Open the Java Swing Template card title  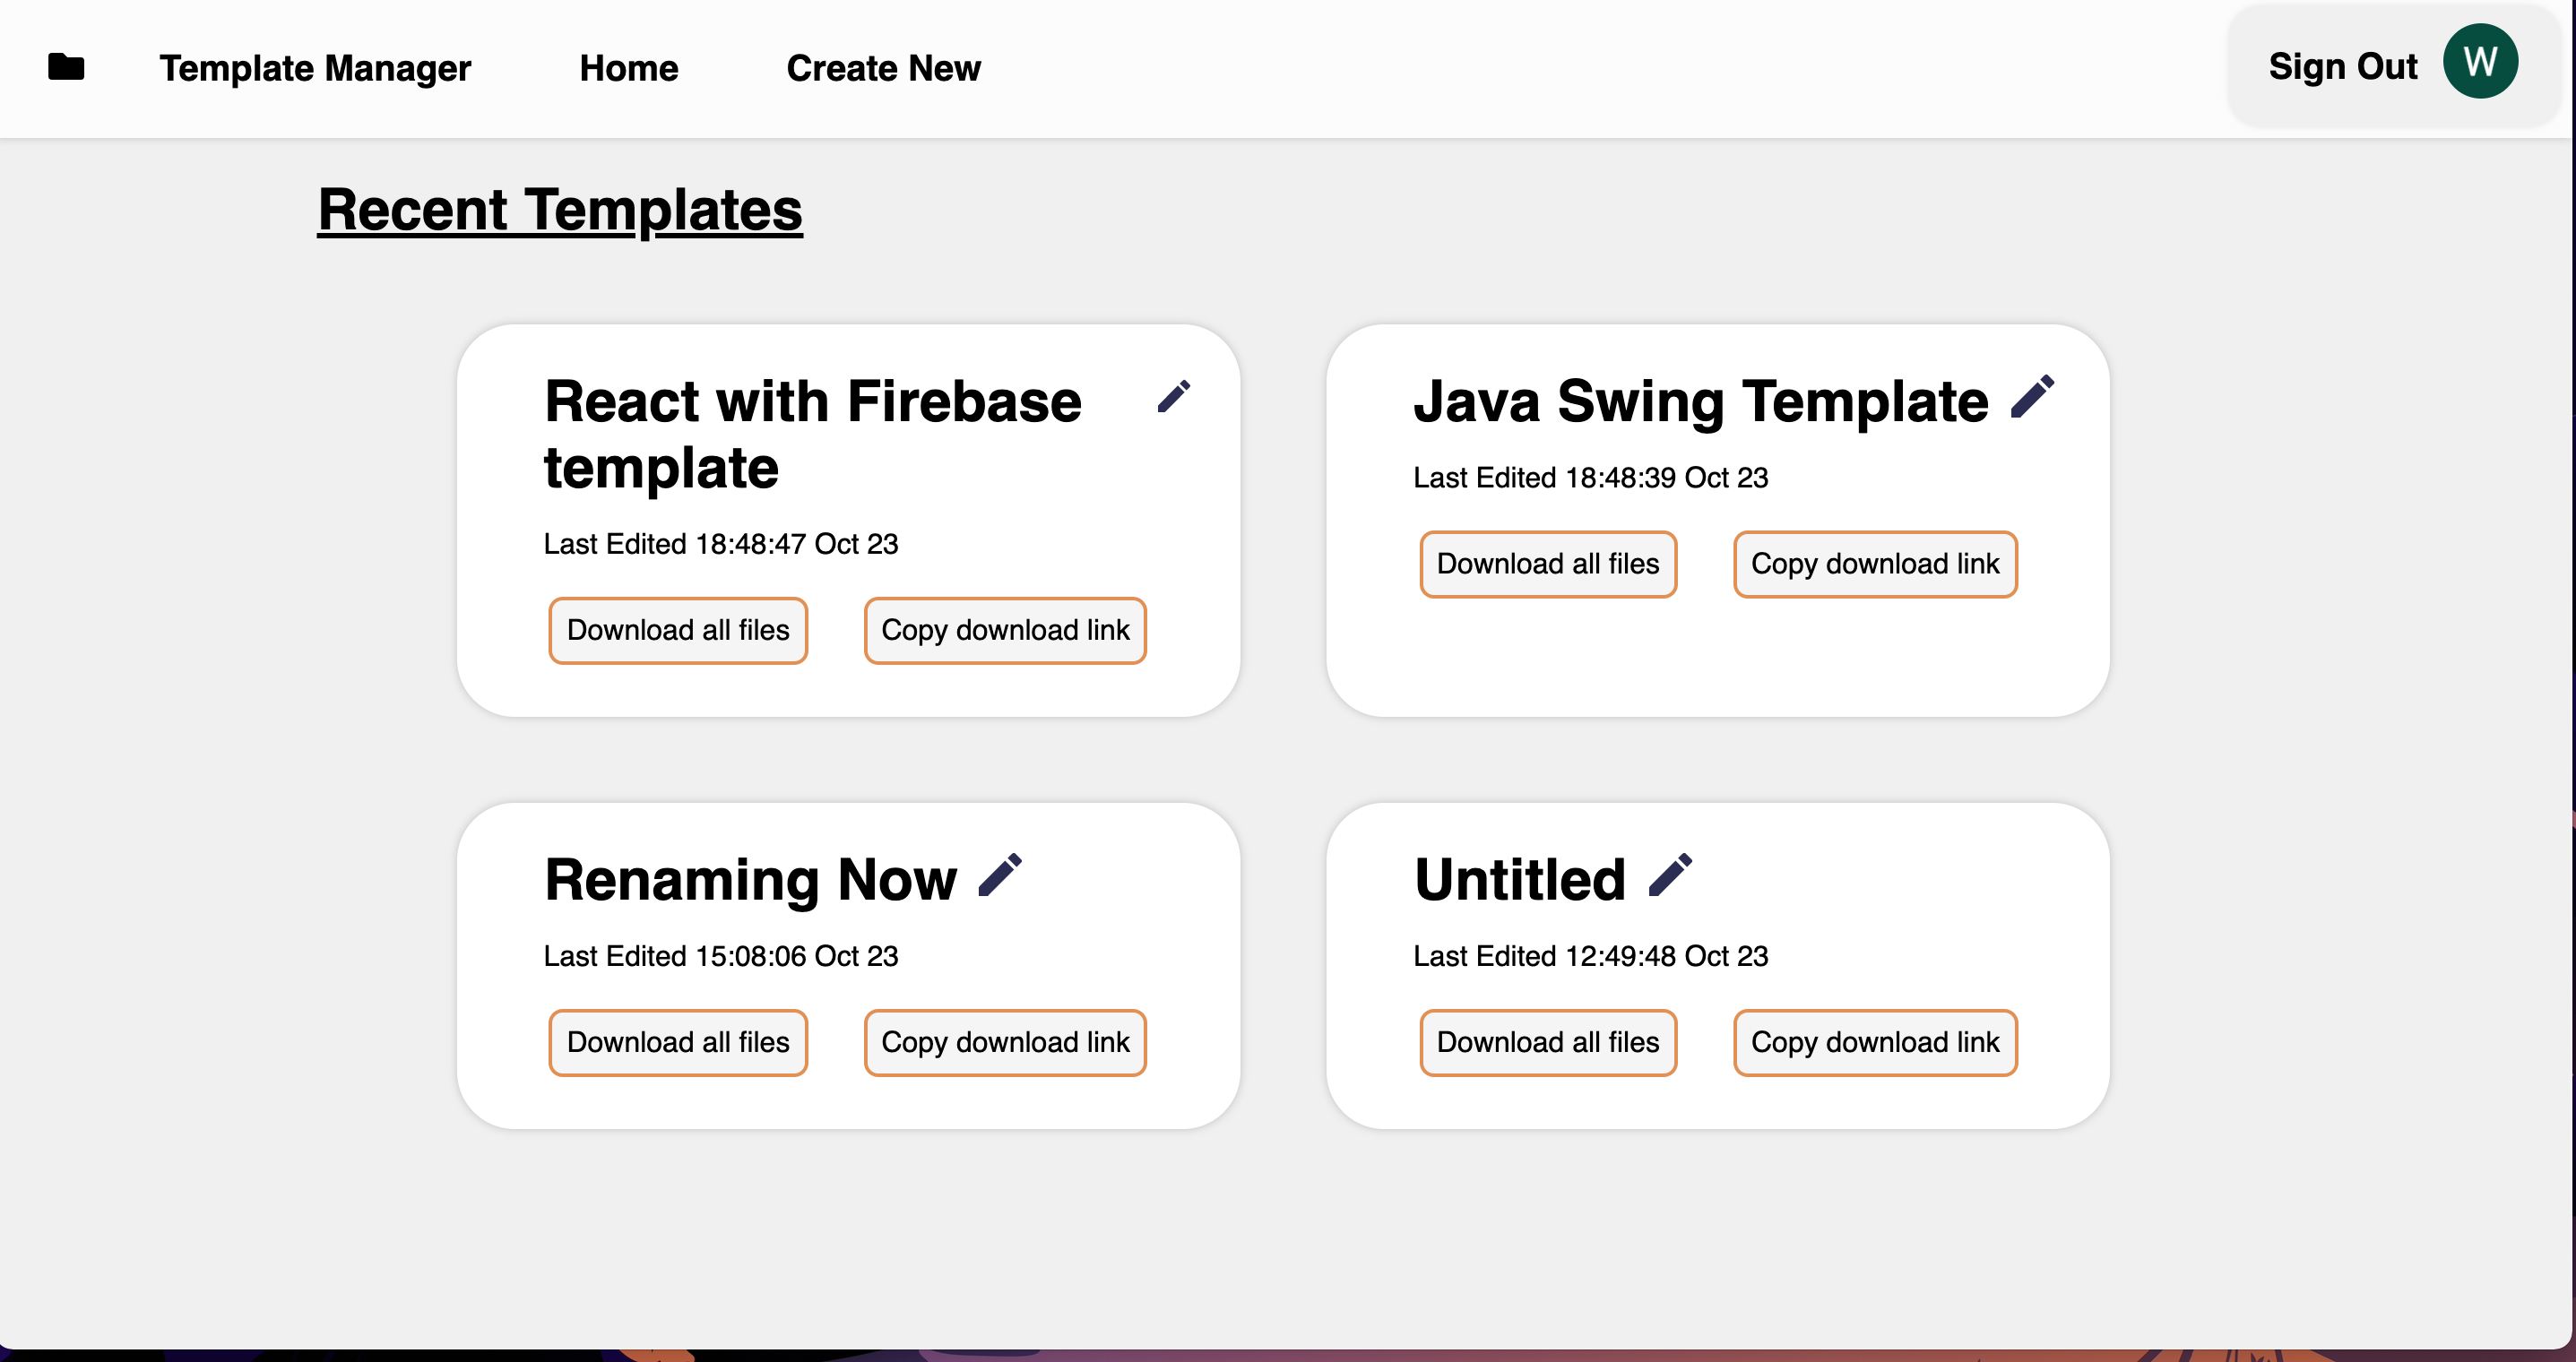pos(1700,402)
